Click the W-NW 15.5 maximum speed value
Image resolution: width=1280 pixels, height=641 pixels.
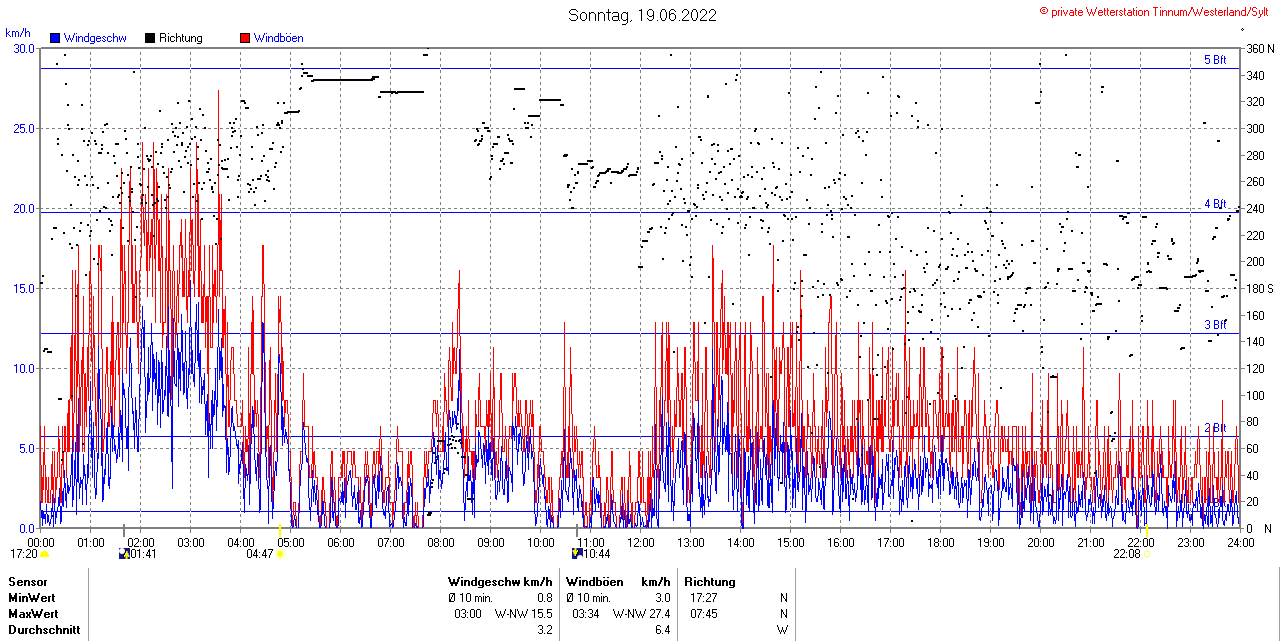[524, 614]
